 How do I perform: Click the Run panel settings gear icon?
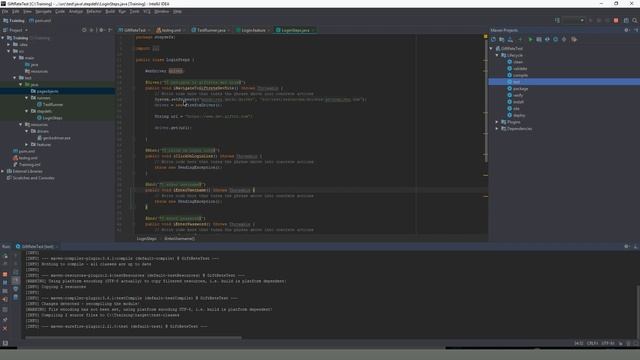coord(627,247)
